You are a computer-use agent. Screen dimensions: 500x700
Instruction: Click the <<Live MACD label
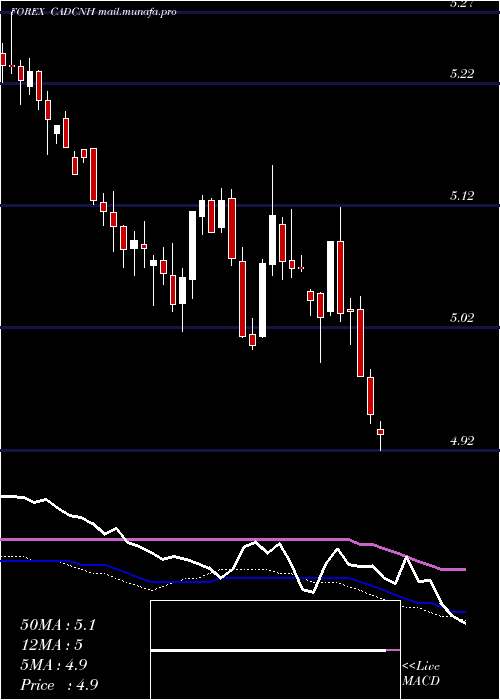421,674
